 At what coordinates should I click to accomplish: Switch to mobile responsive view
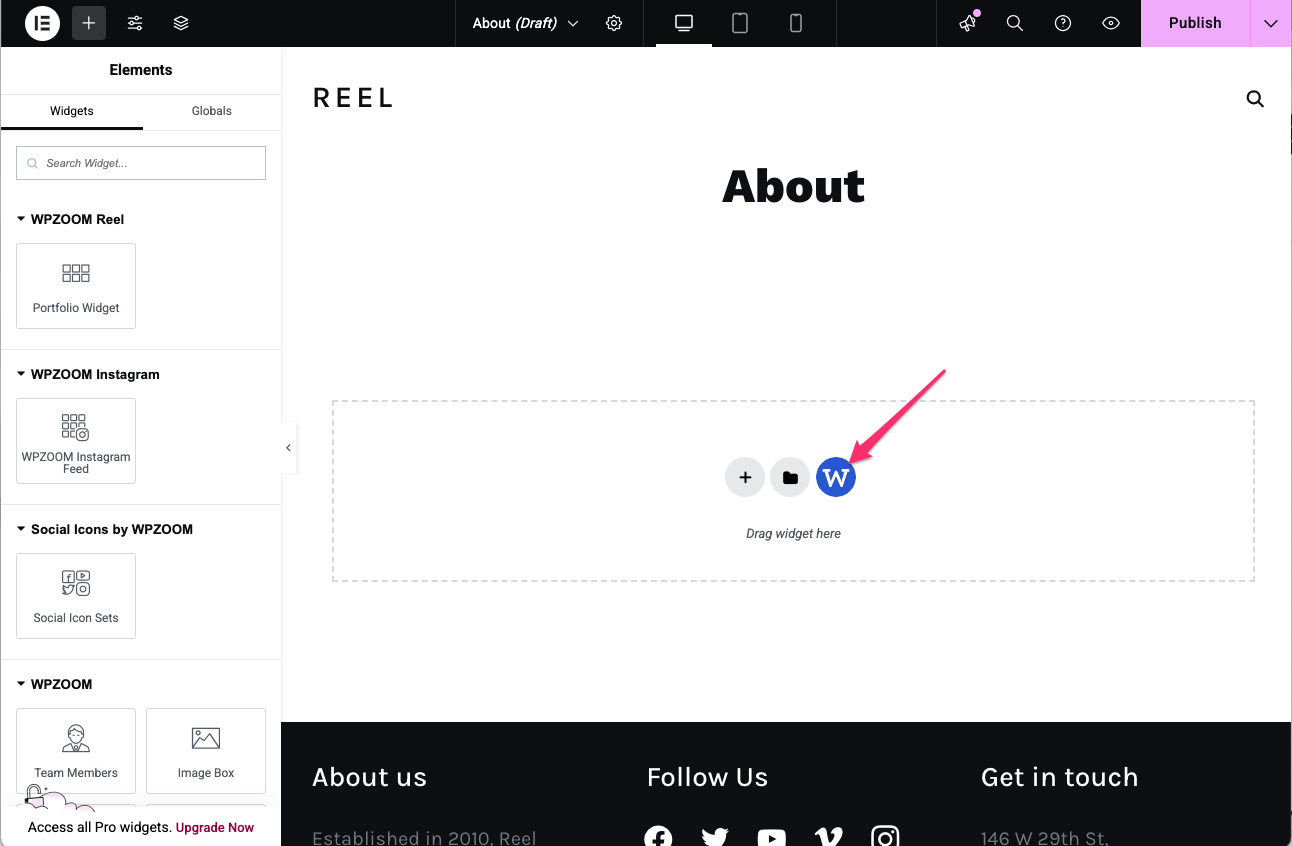[796, 23]
